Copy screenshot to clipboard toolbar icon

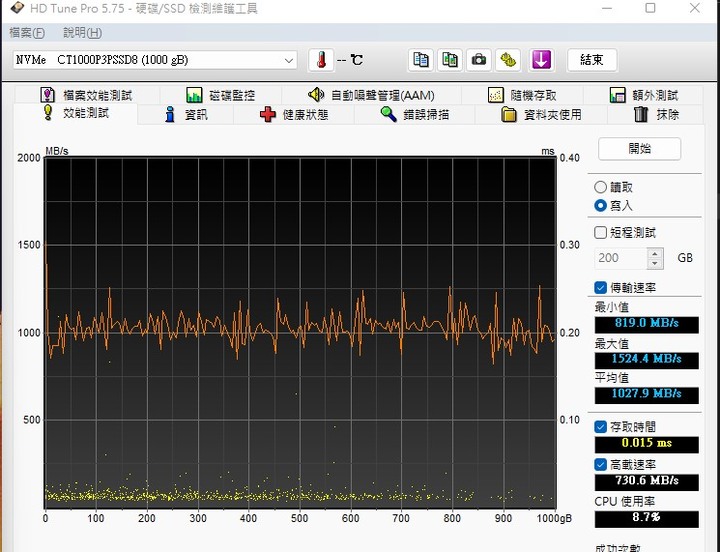pos(450,60)
